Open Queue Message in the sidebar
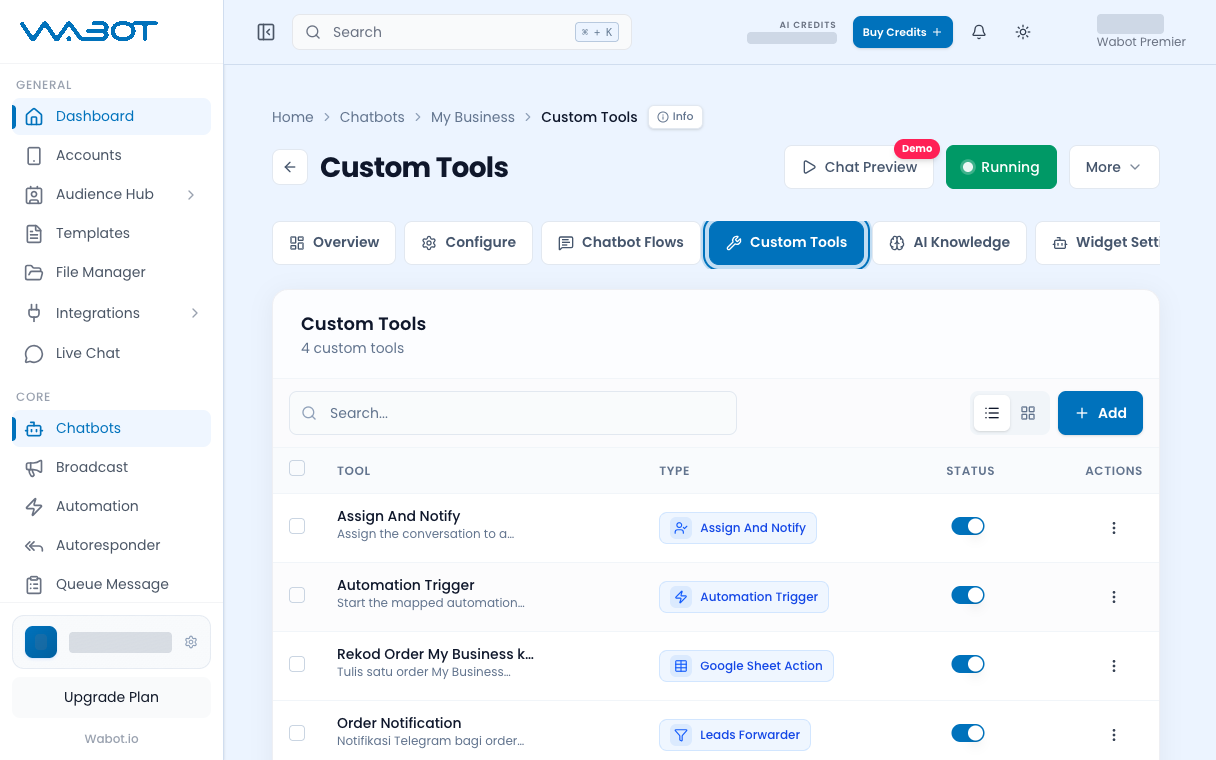The width and height of the screenshot is (1216, 760). (x=111, y=584)
